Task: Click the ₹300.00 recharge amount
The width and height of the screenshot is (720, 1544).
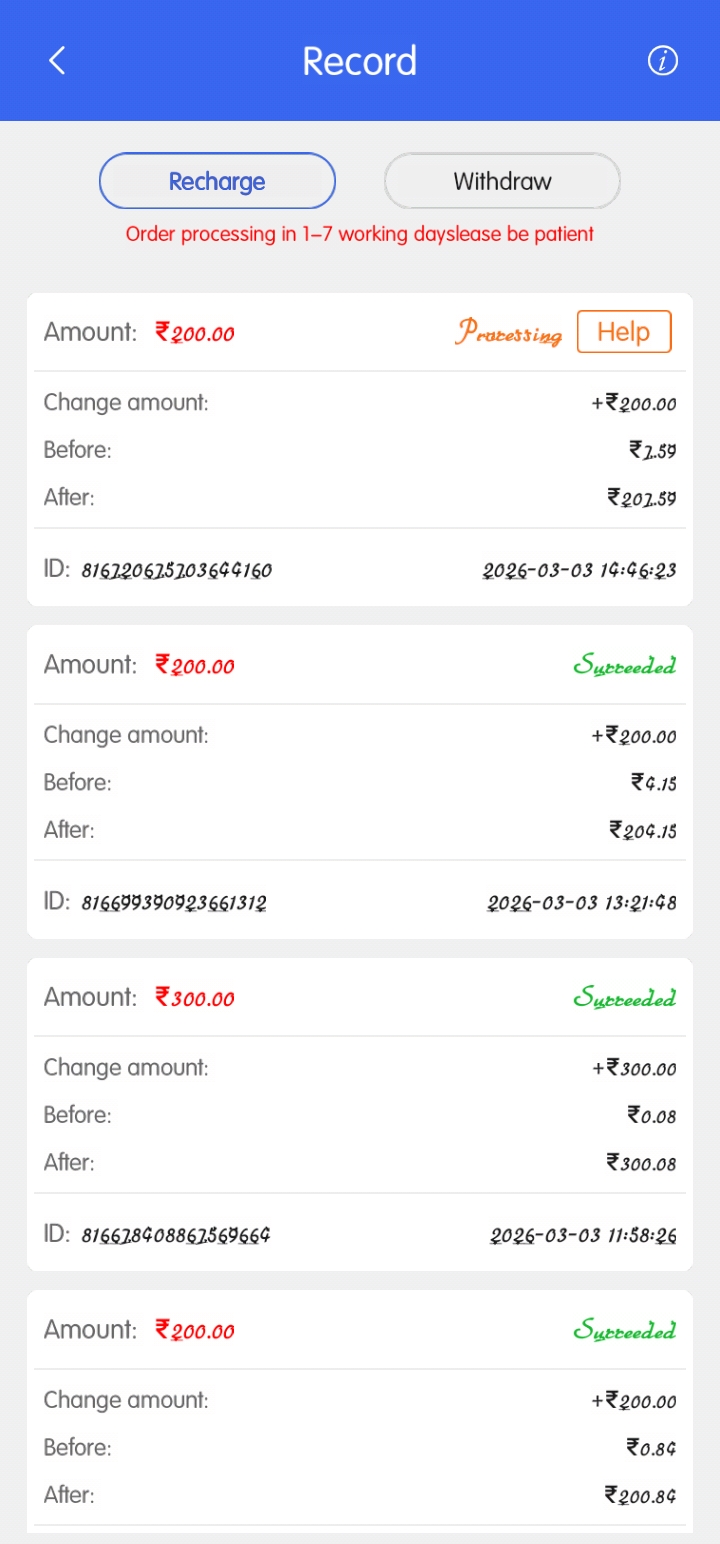Action: click(195, 998)
